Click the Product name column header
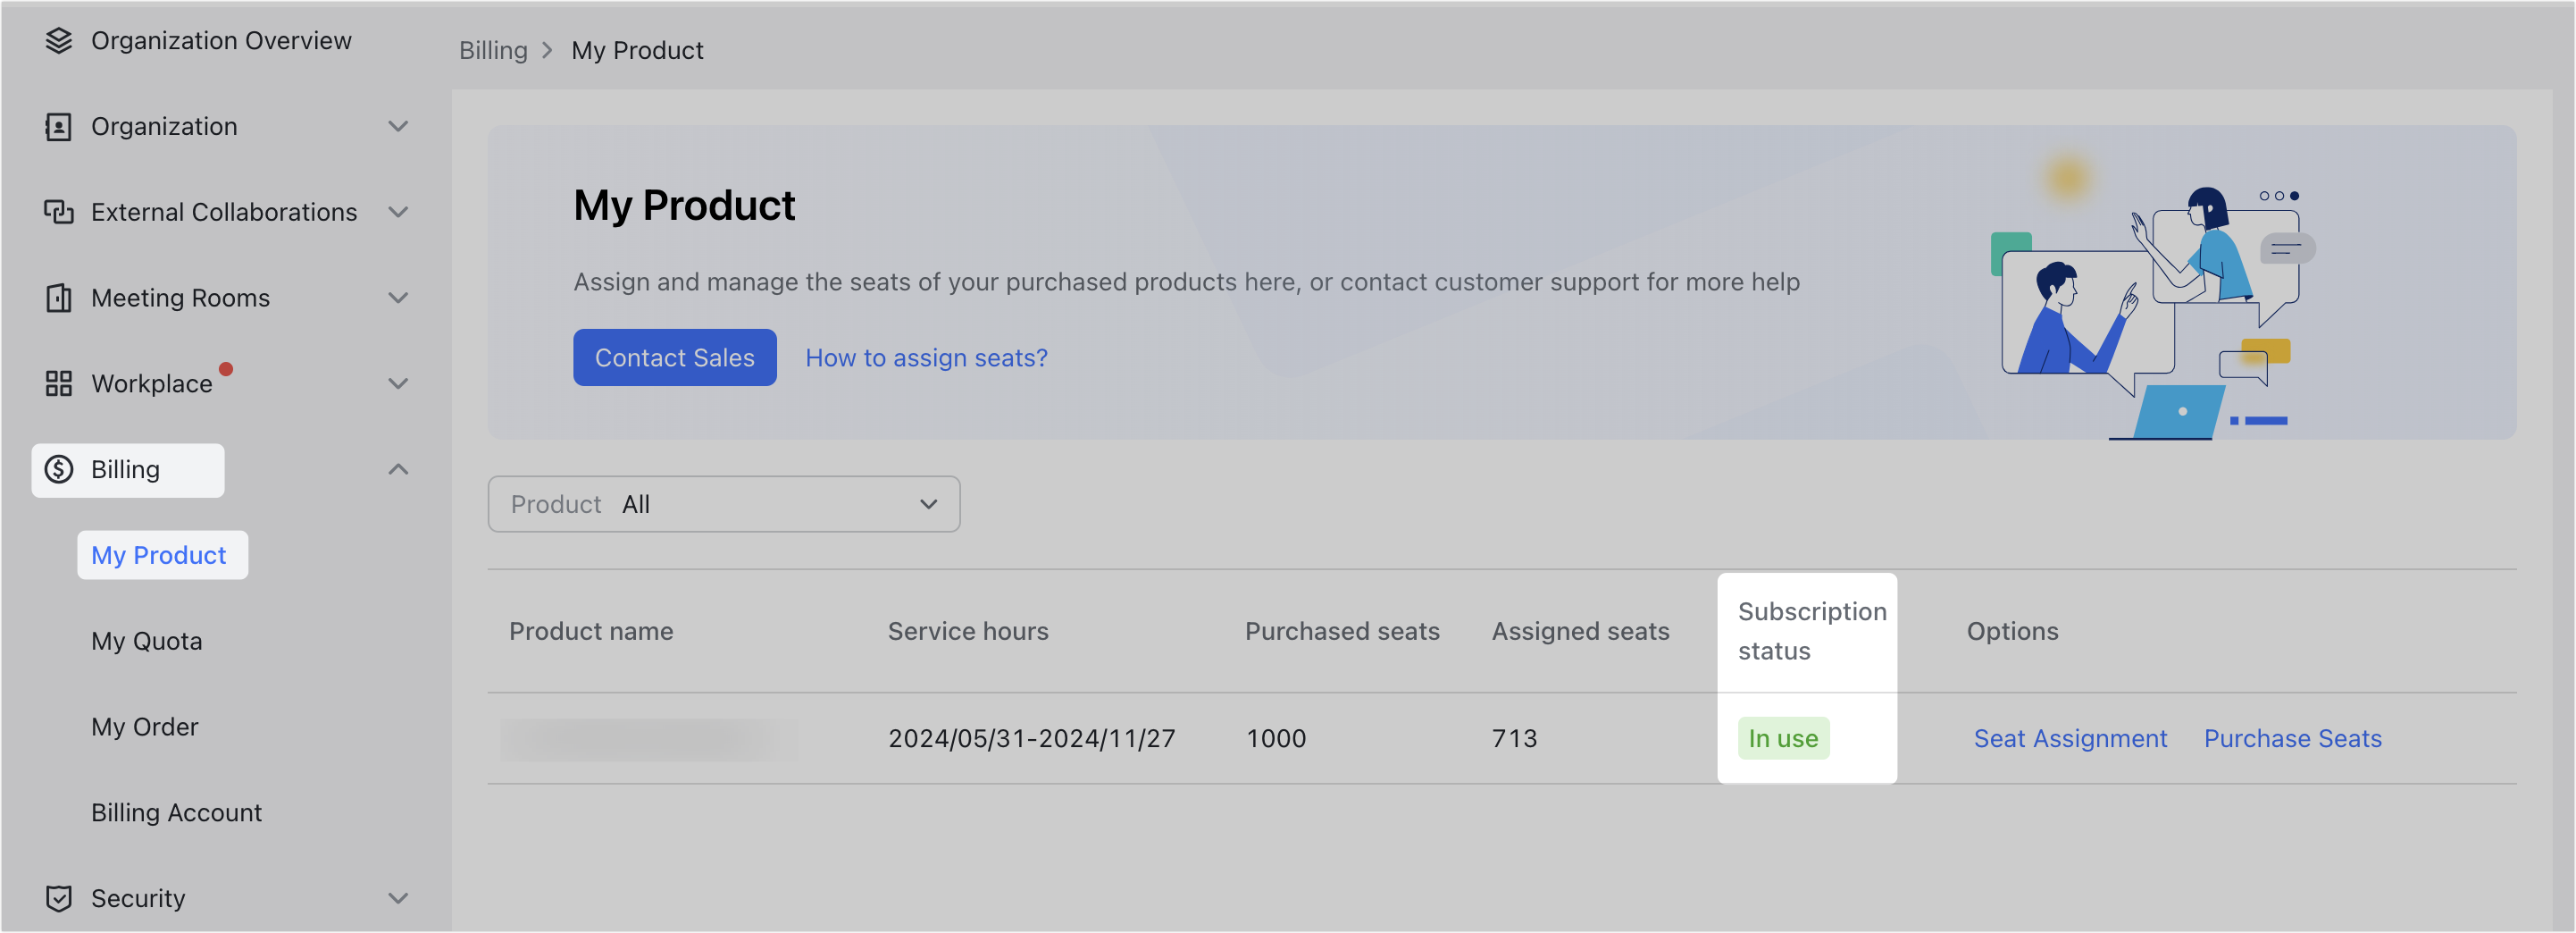Viewport: 2576px width, 933px height. pos(591,631)
